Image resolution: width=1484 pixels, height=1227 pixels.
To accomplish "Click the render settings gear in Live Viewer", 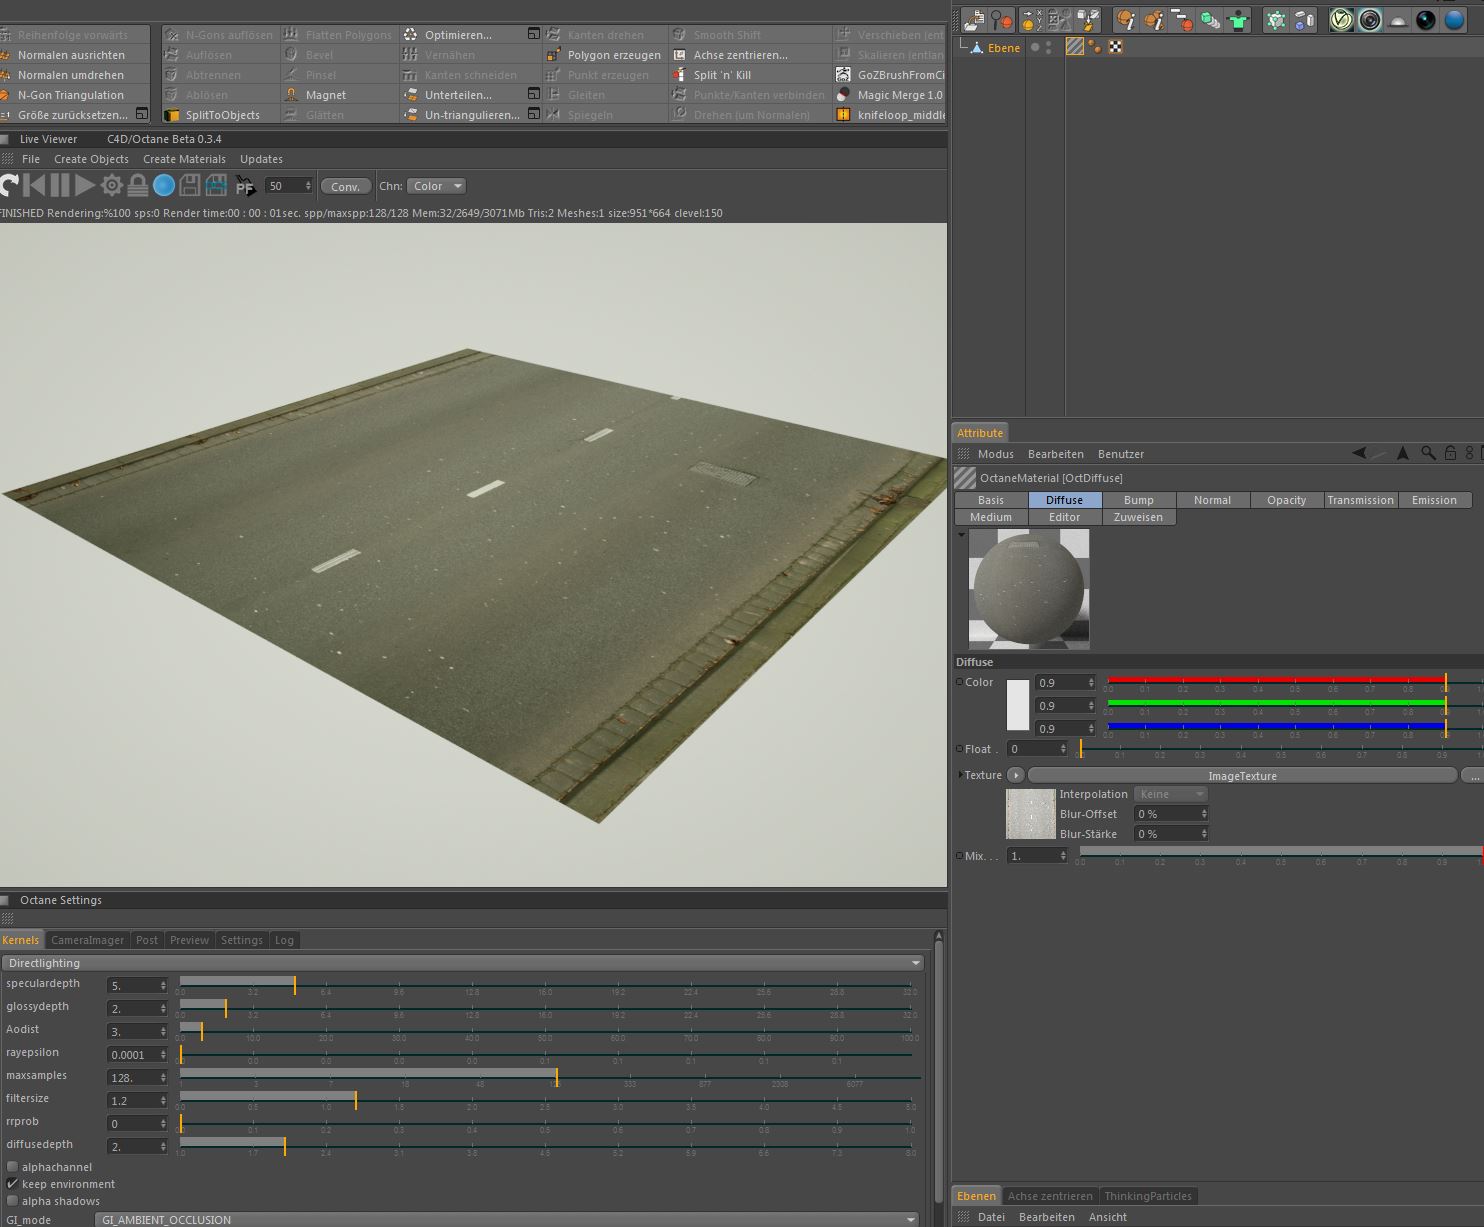I will [111, 186].
